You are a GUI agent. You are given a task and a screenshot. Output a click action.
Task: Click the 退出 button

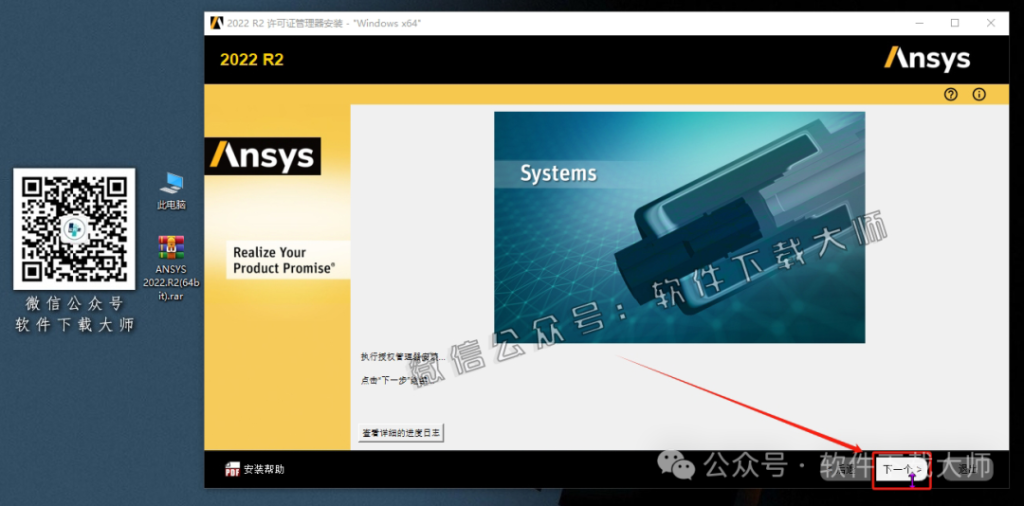[967, 469]
